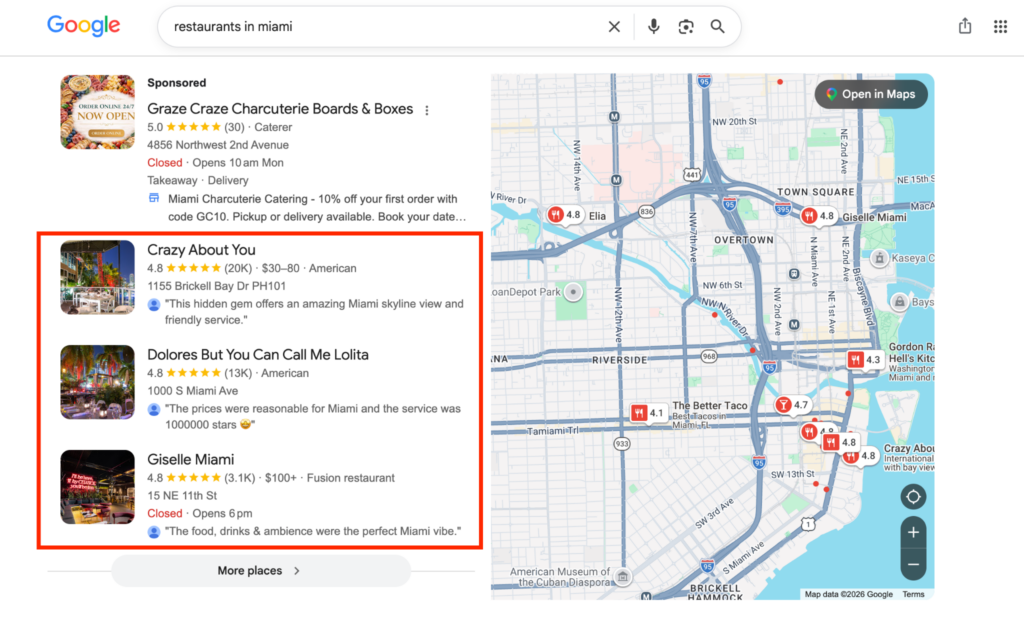The height and width of the screenshot is (620, 1024).
Task: Click the share icon at top right
Action: coord(965,26)
